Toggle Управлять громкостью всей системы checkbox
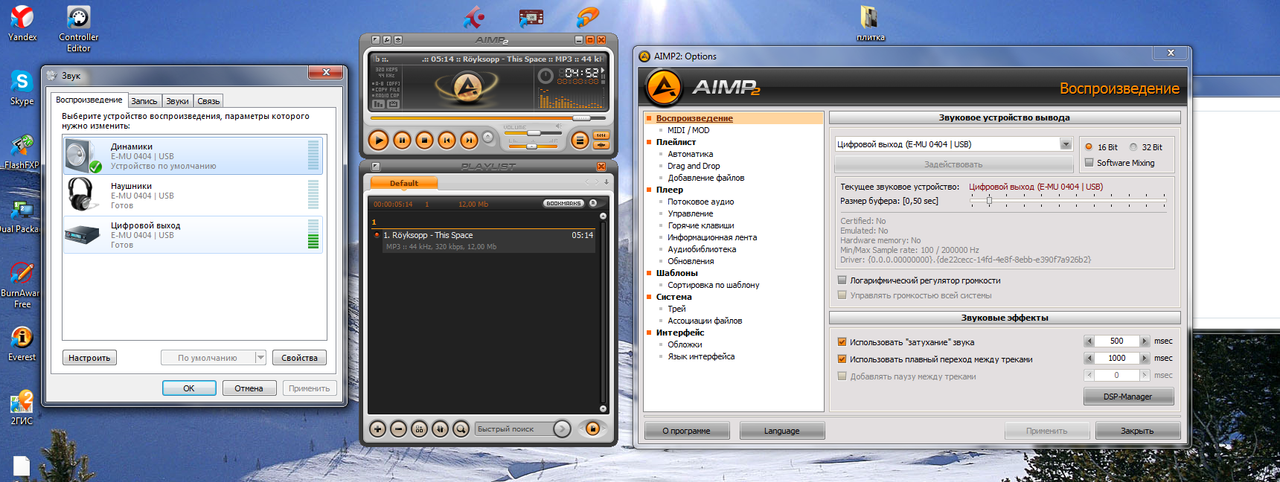 click(914, 295)
